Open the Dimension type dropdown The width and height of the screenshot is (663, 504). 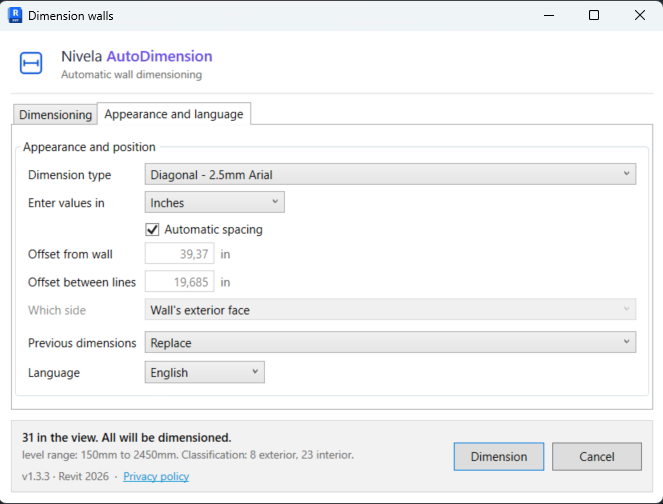tap(390, 174)
